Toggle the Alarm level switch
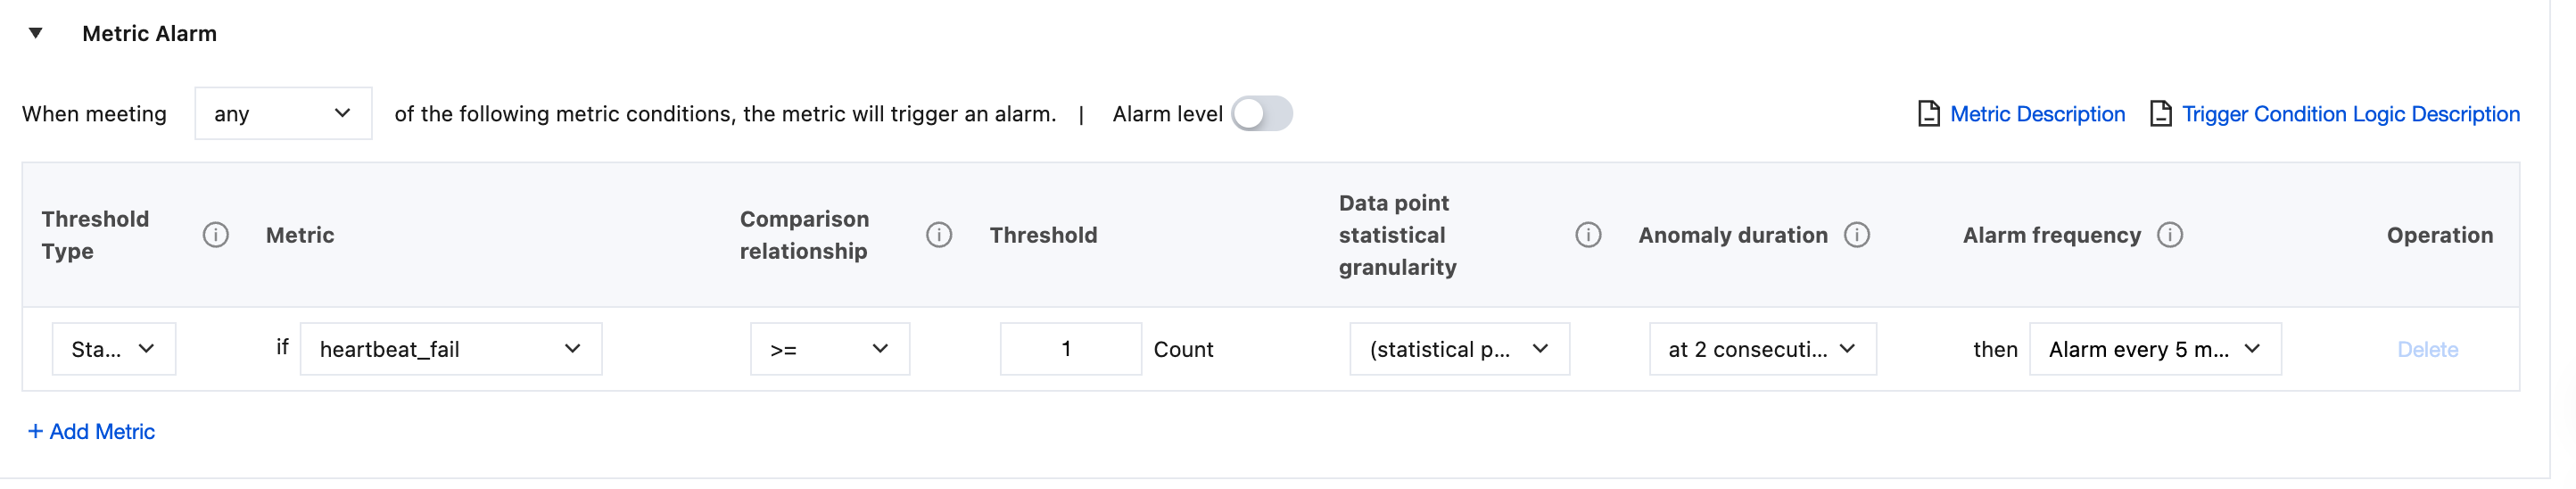Screen dimensions: 2576x489 click(1262, 114)
